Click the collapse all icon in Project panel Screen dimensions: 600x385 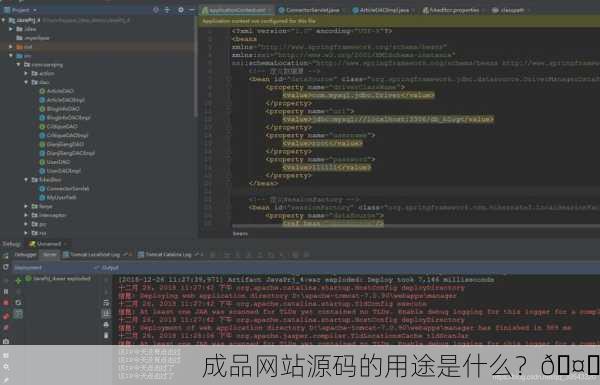pos(167,10)
